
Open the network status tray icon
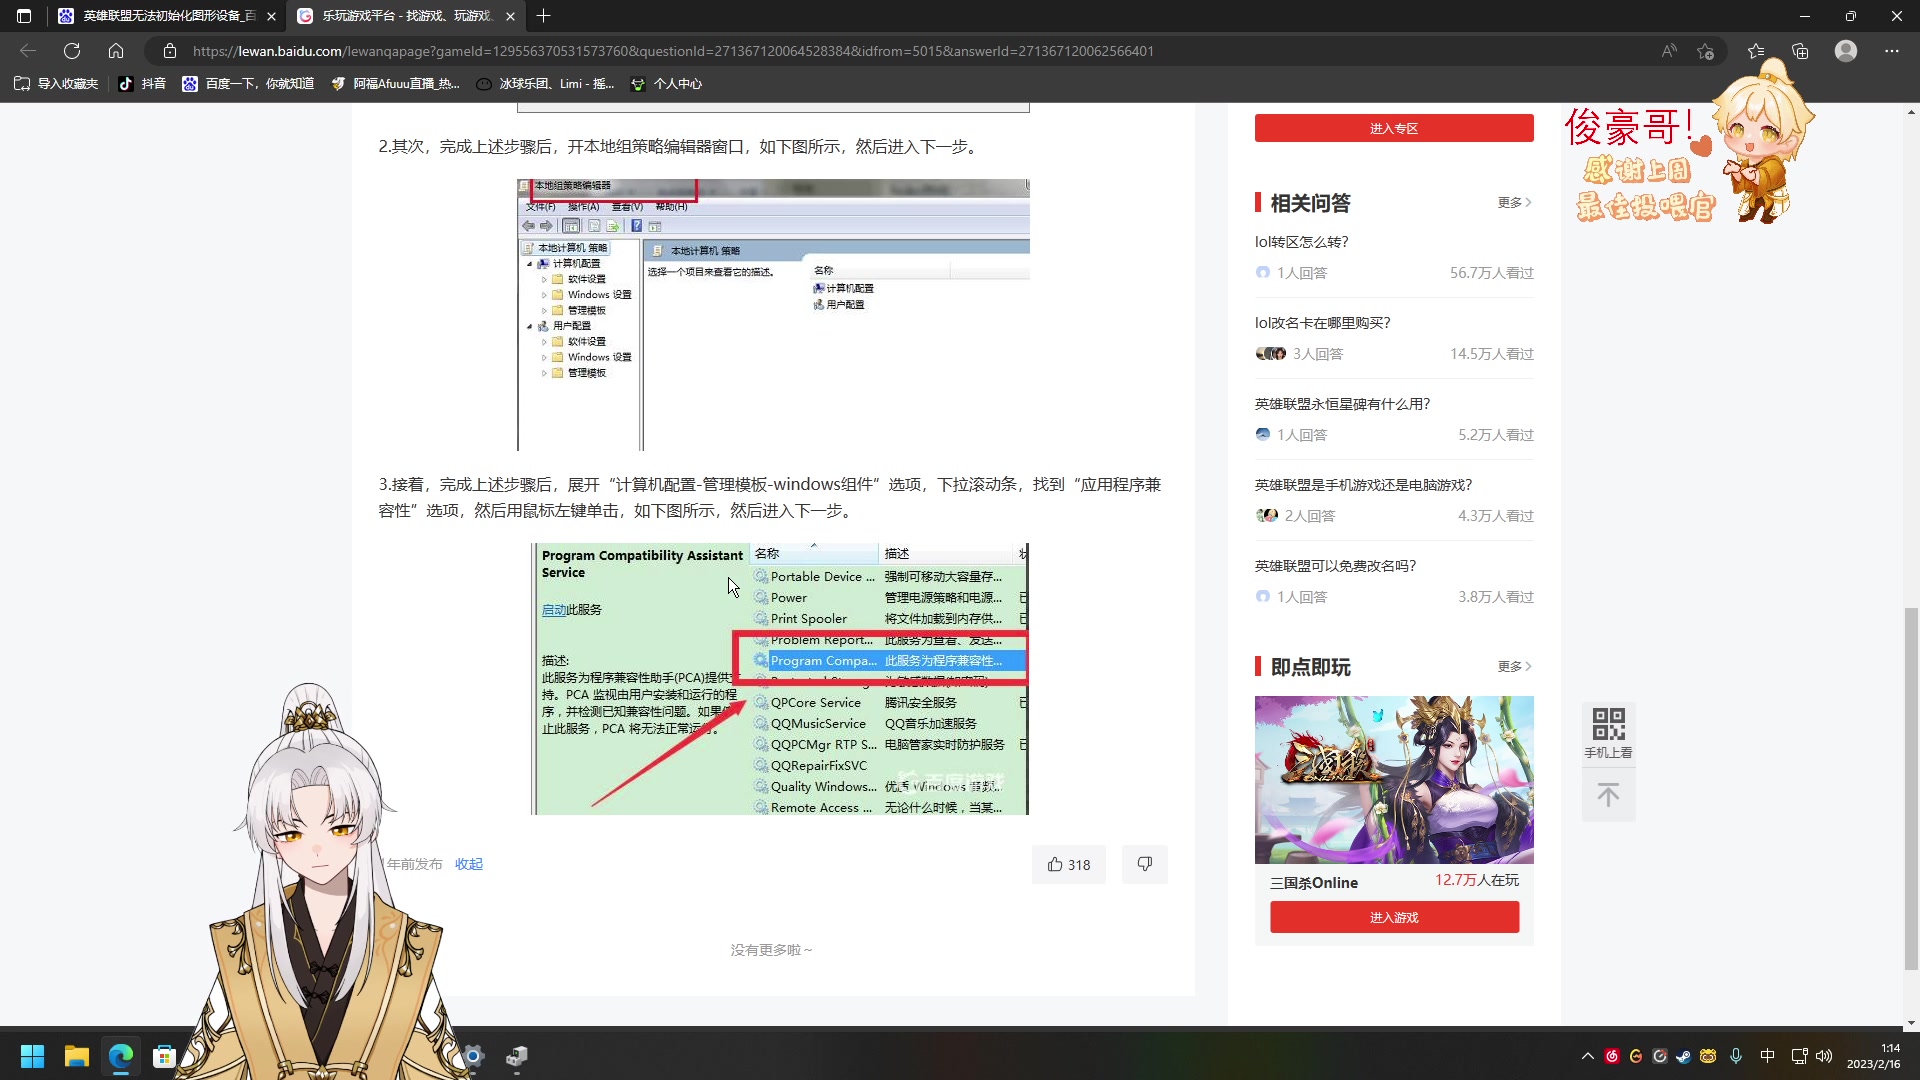1799,1056
